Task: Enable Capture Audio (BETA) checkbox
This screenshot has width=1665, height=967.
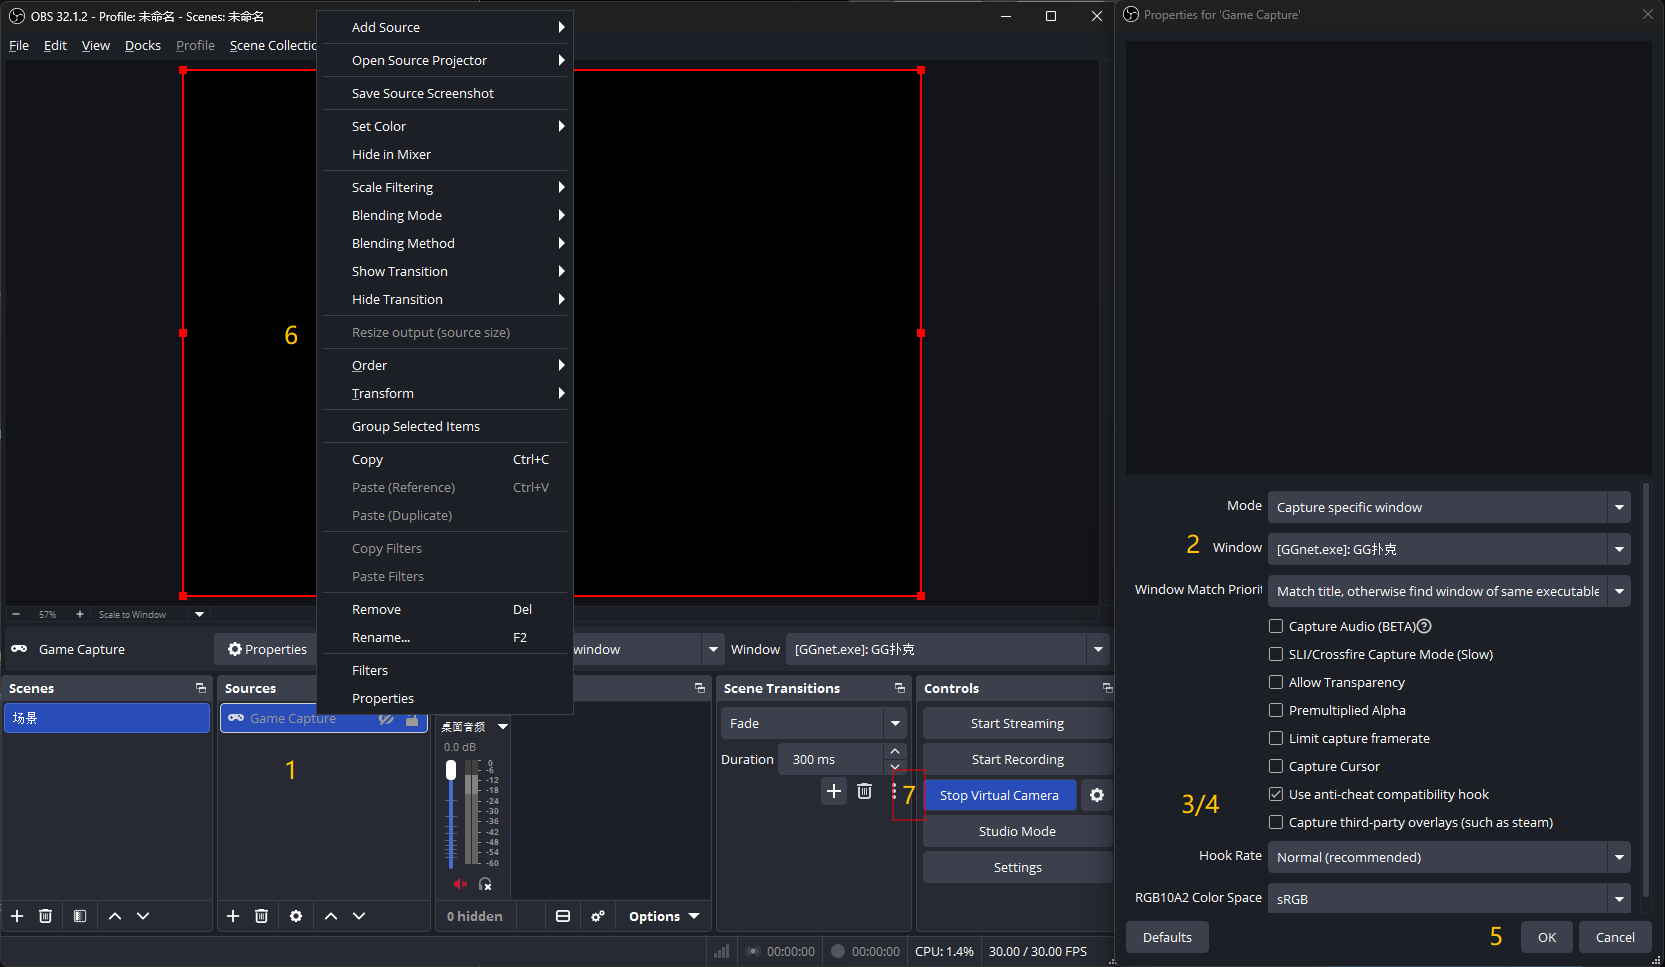Action: coord(1276,626)
